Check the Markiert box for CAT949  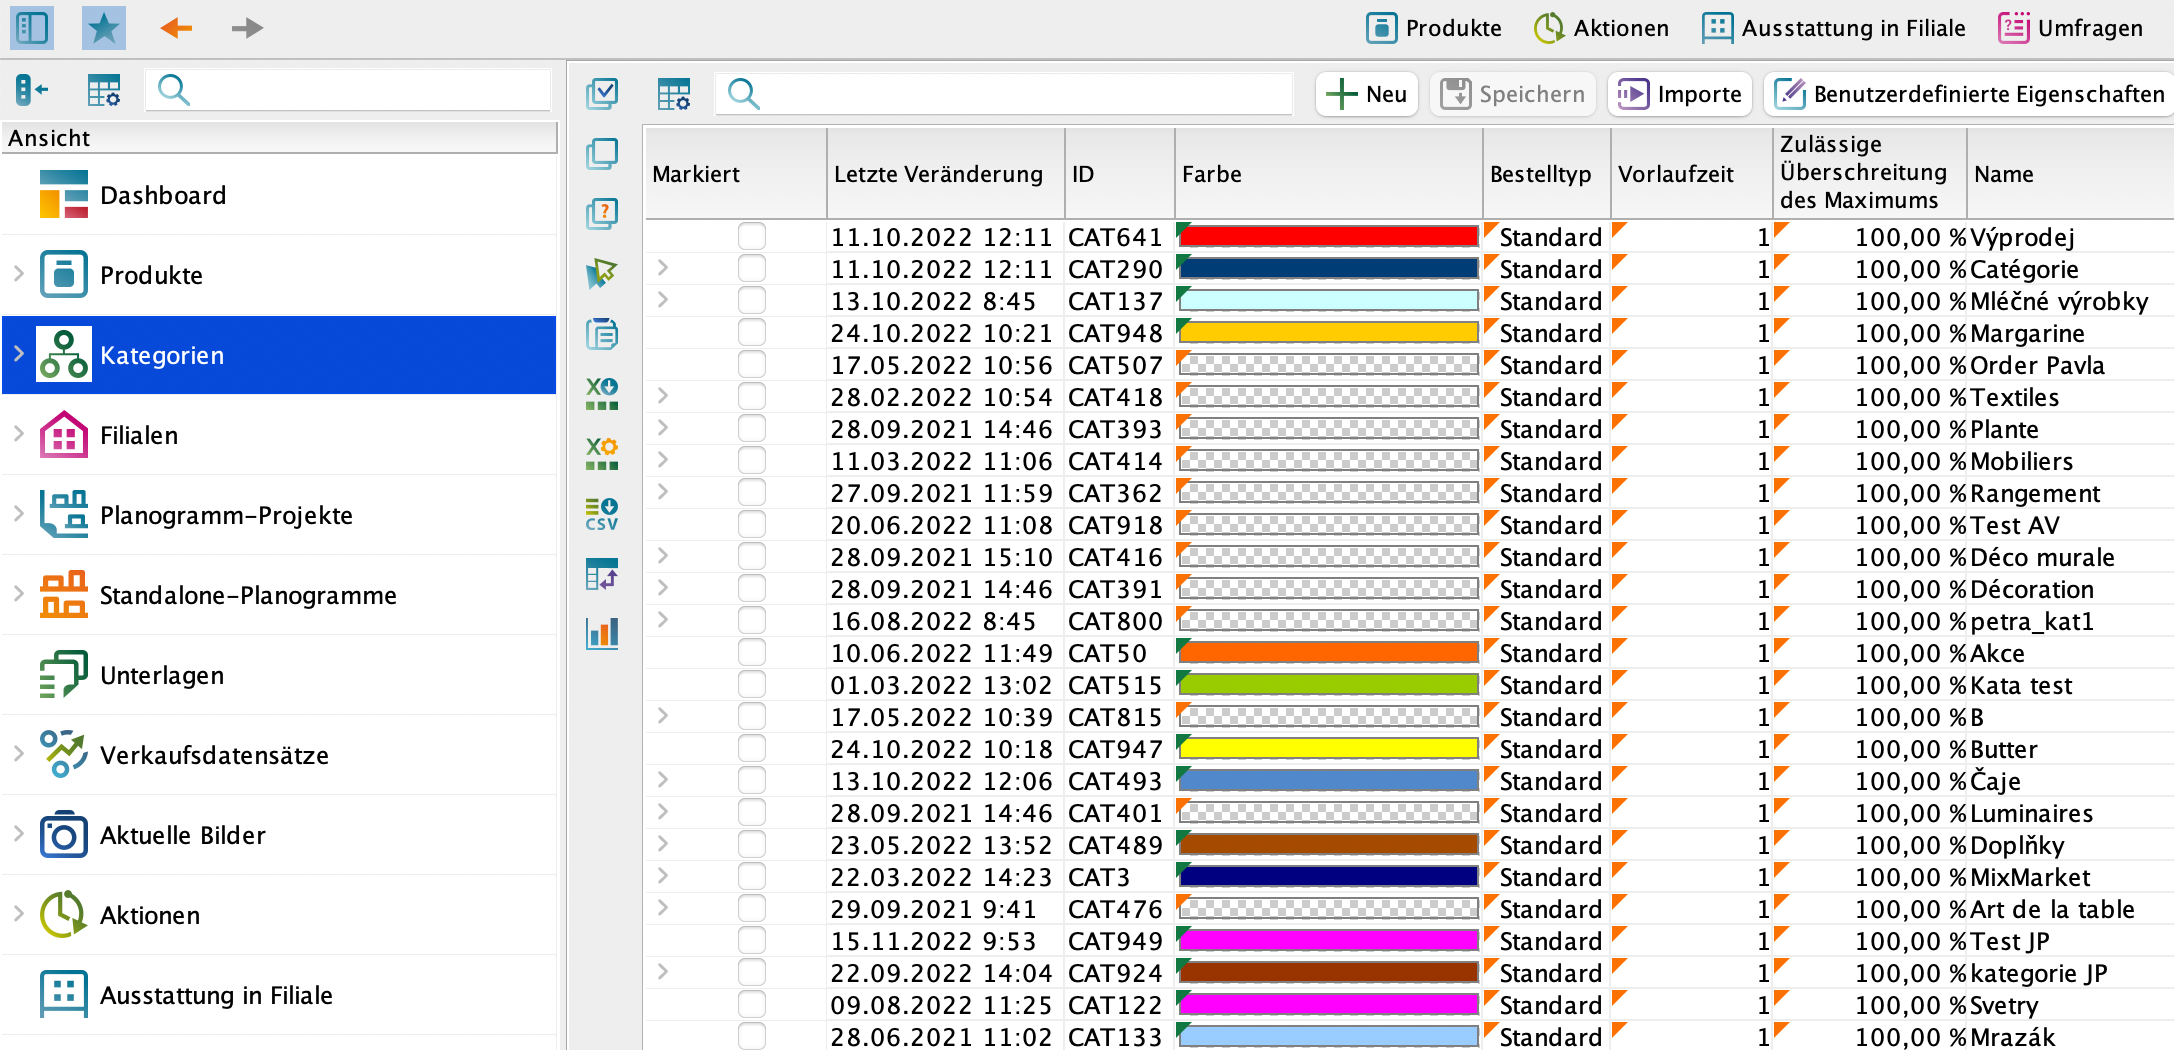click(752, 940)
